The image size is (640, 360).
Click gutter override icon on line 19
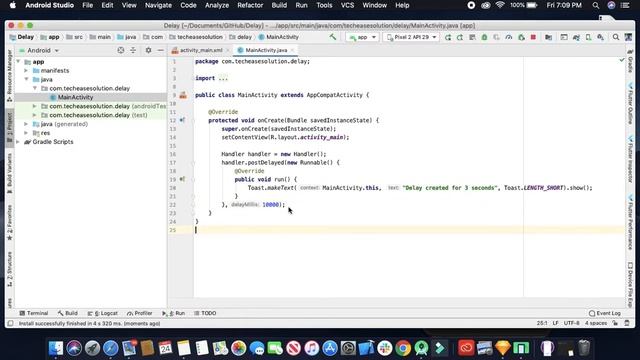tap(182, 179)
